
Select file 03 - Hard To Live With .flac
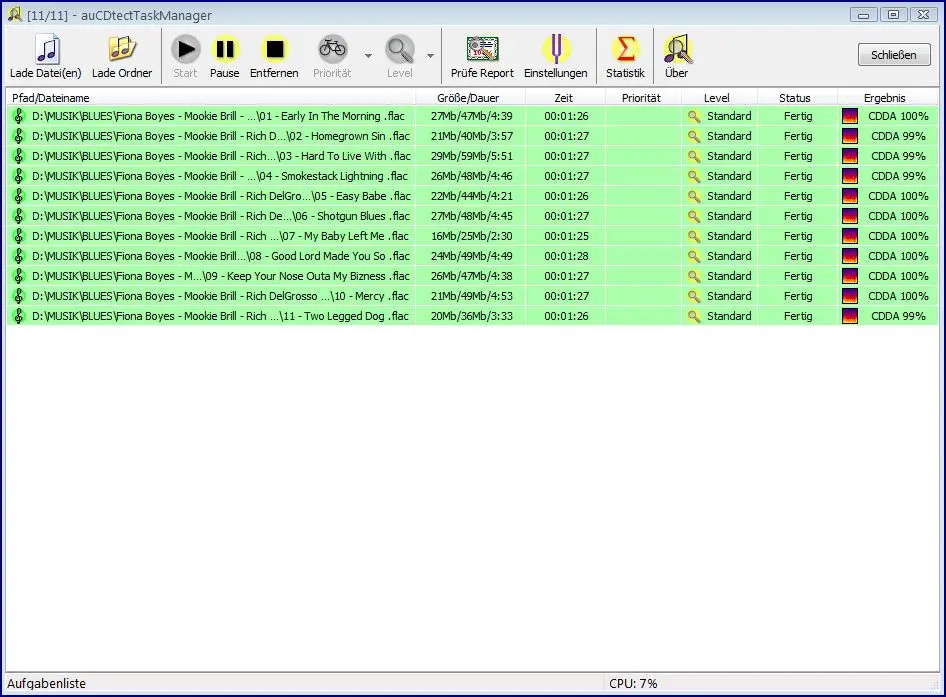tap(221, 156)
